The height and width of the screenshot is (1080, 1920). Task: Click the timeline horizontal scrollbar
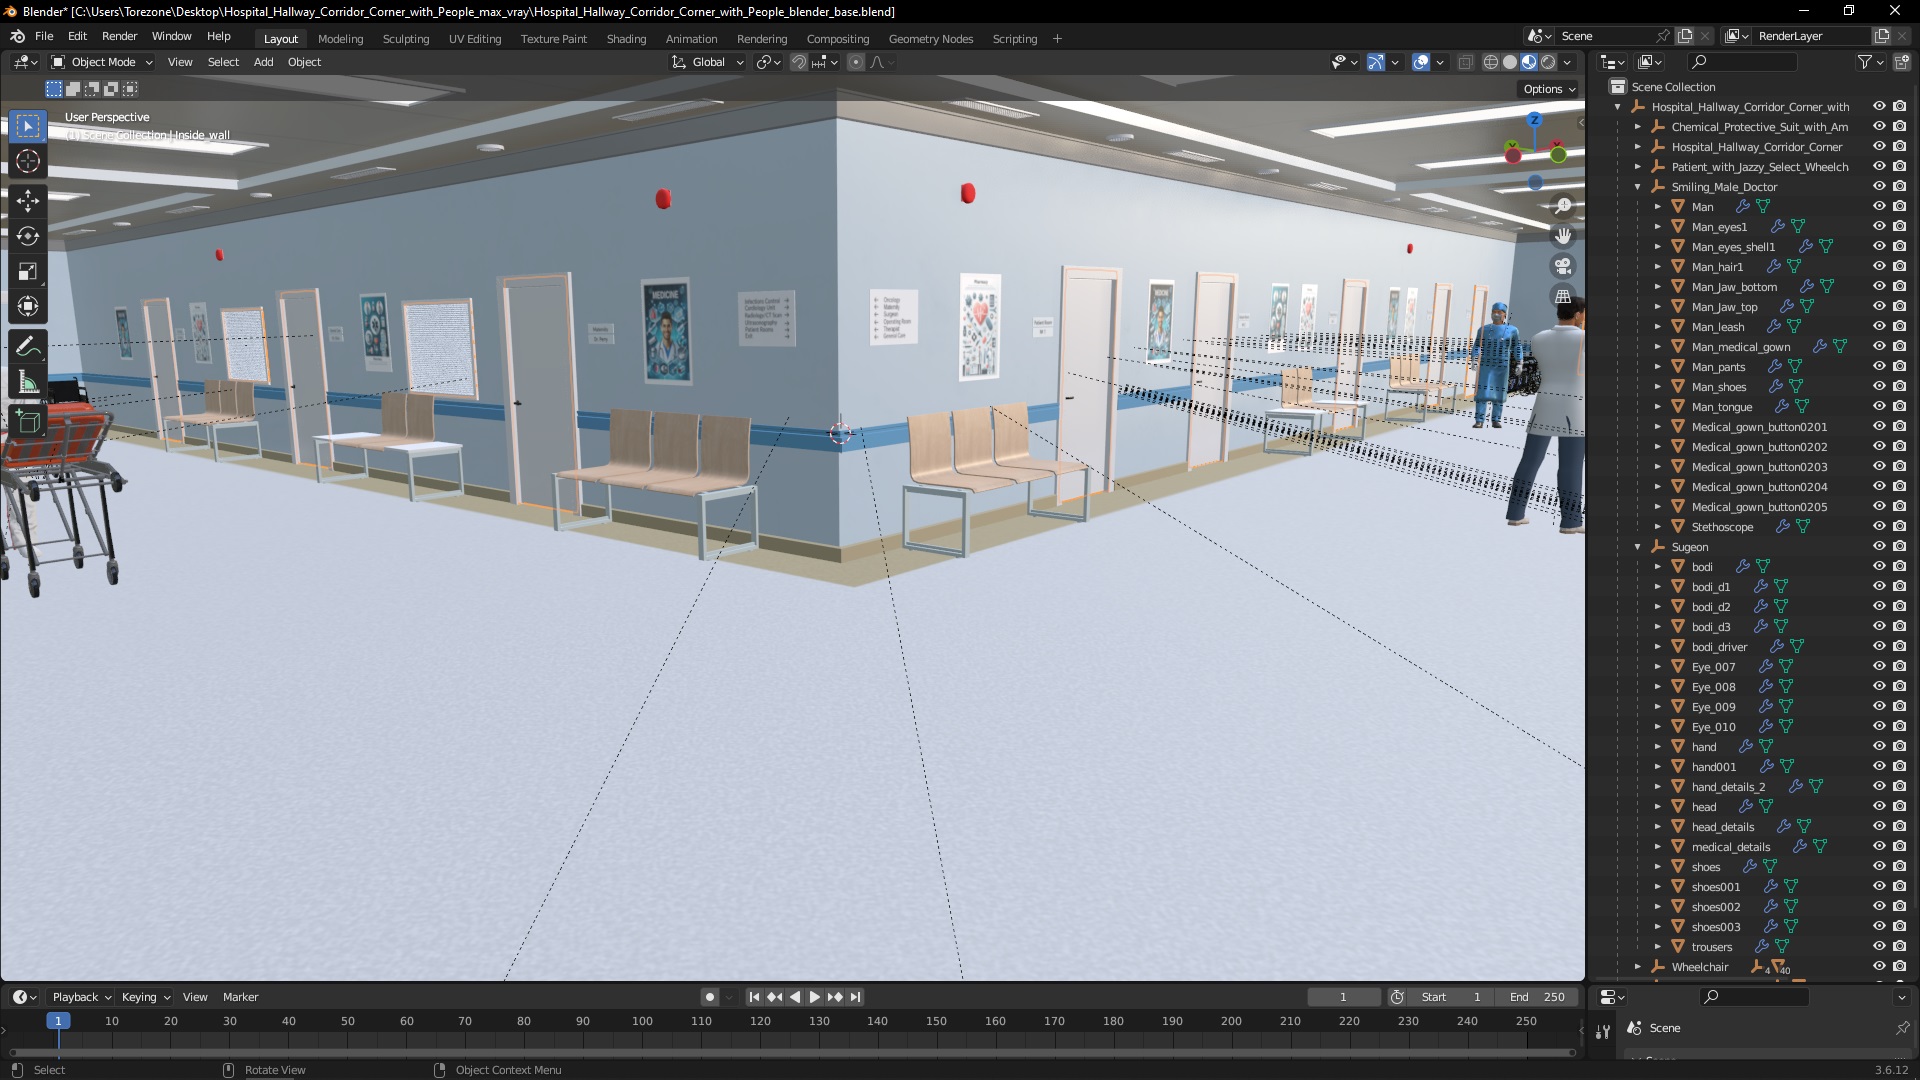tap(792, 1052)
